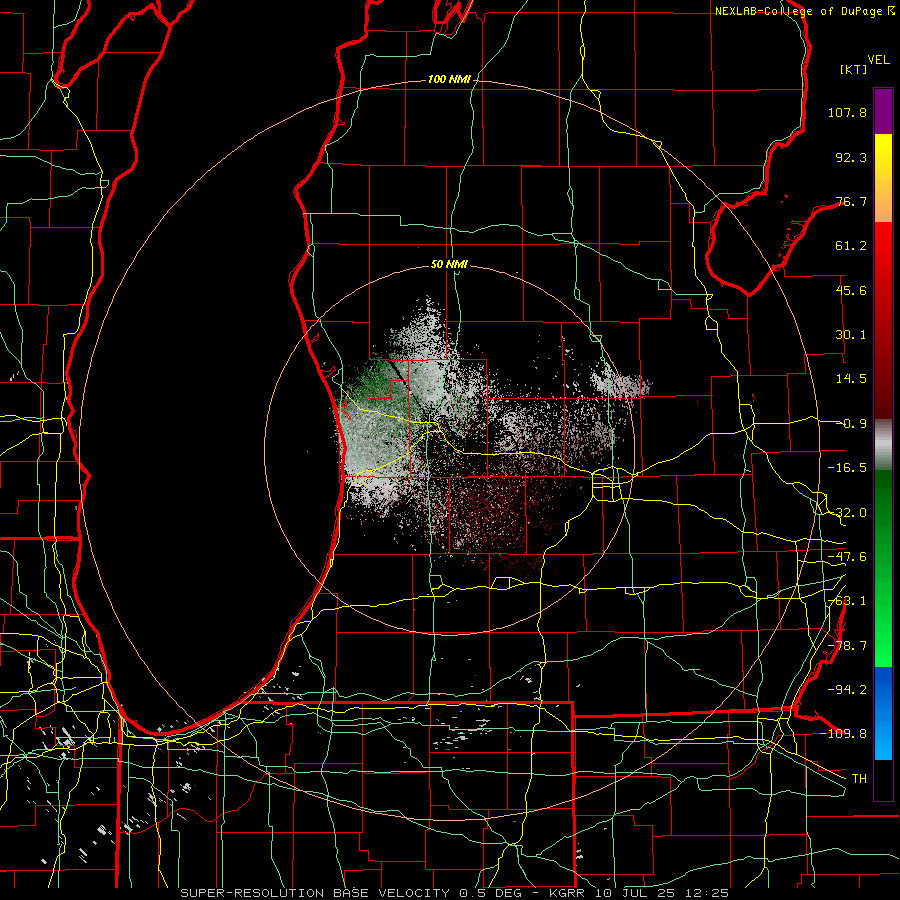Click the [KT] units label
The width and height of the screenshot is (900, 900).
point(853,69)
